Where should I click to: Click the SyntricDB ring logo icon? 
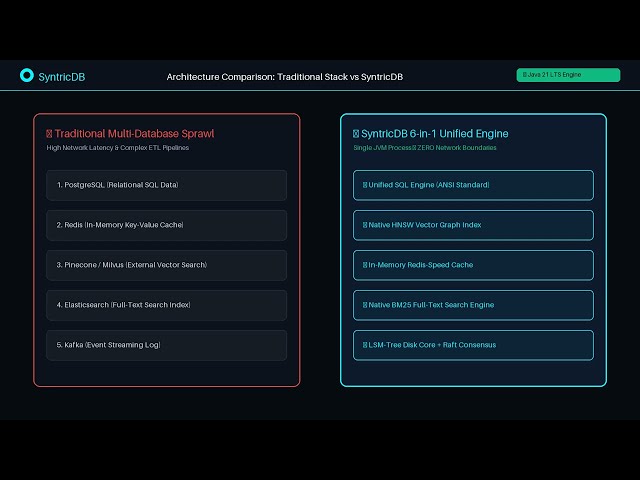27,75
